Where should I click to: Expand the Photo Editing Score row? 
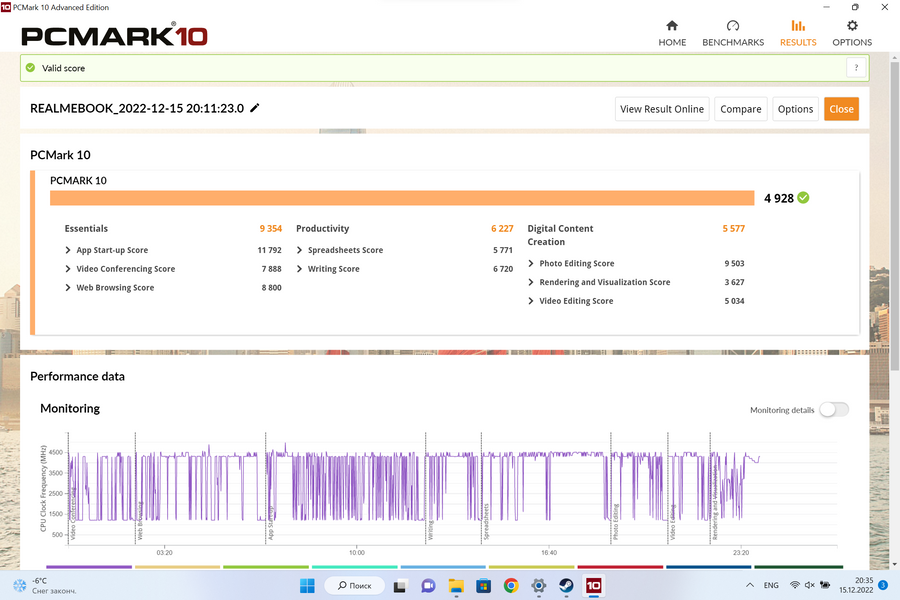coord(531,264)
